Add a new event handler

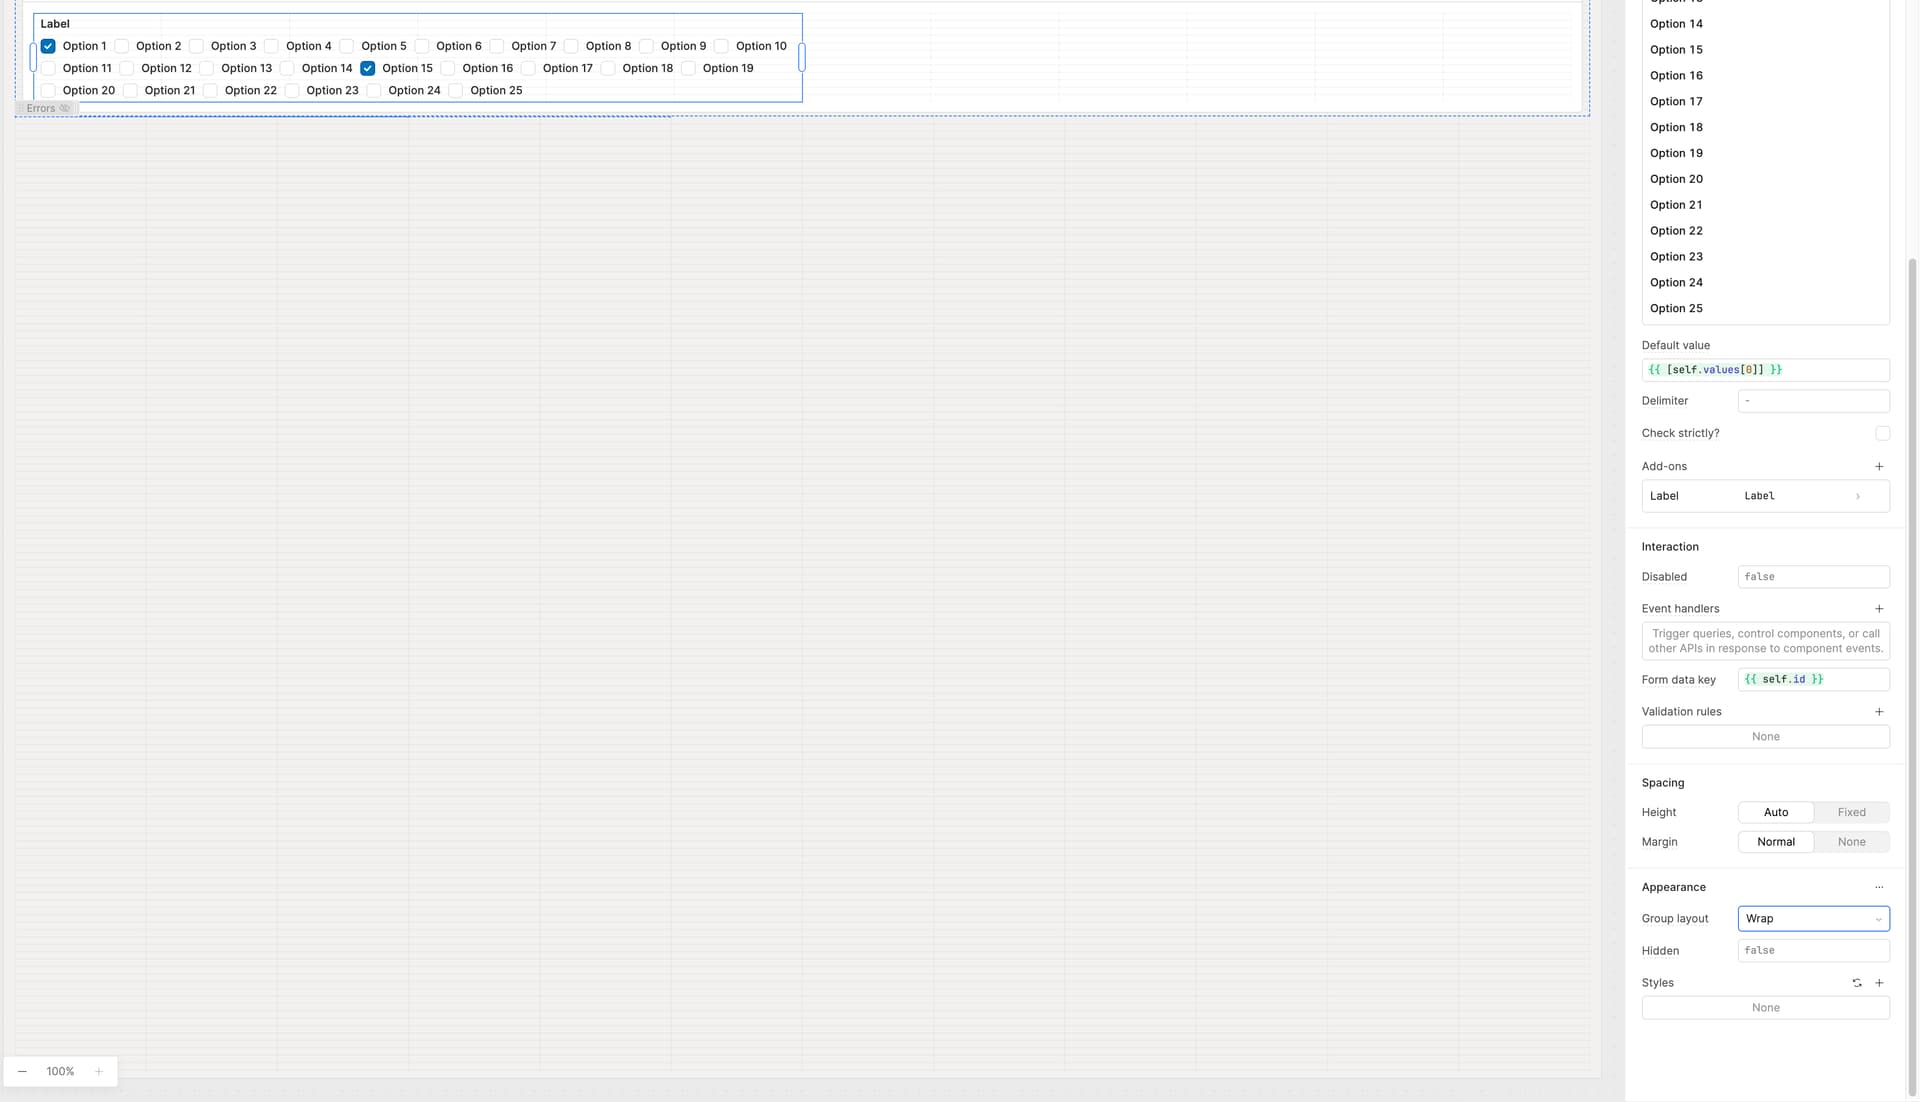point(1879,609)
